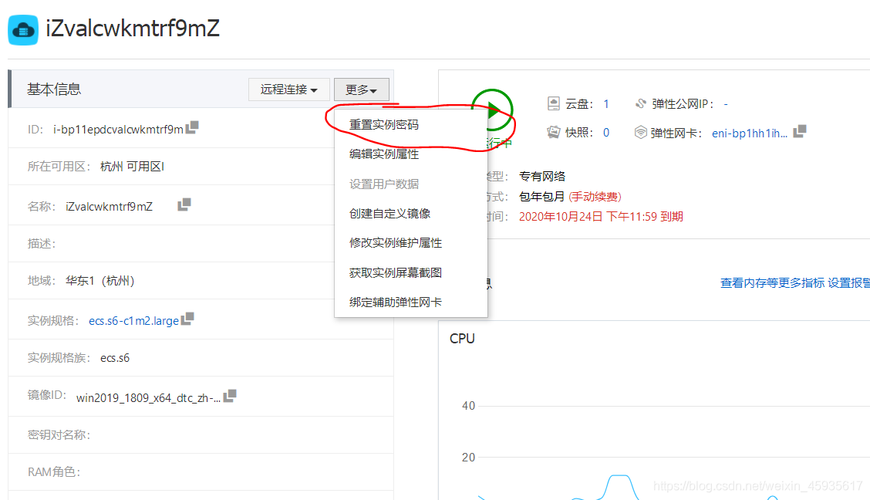Viewport: 870px width, 500px height.
Task: Select 重置实例密码 from the menu
Action: (383, 125)
